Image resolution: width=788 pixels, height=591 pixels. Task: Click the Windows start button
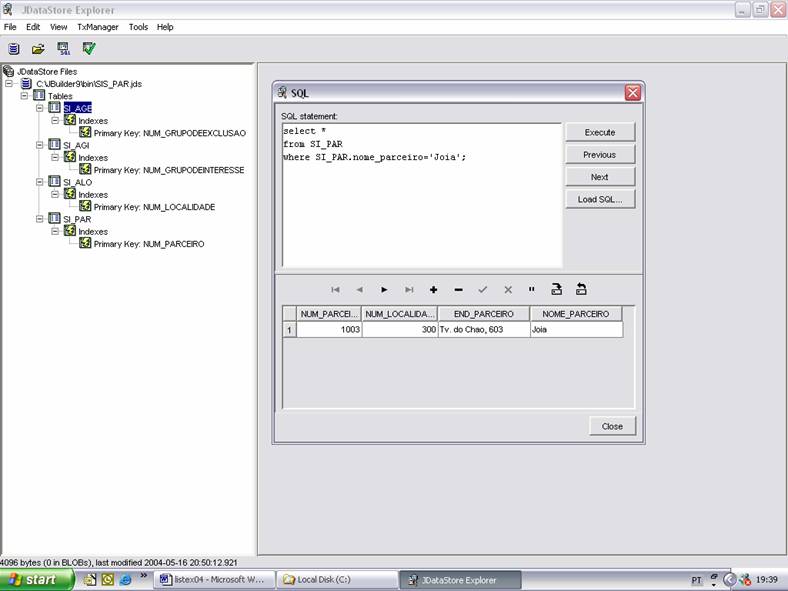coord(37,579)
